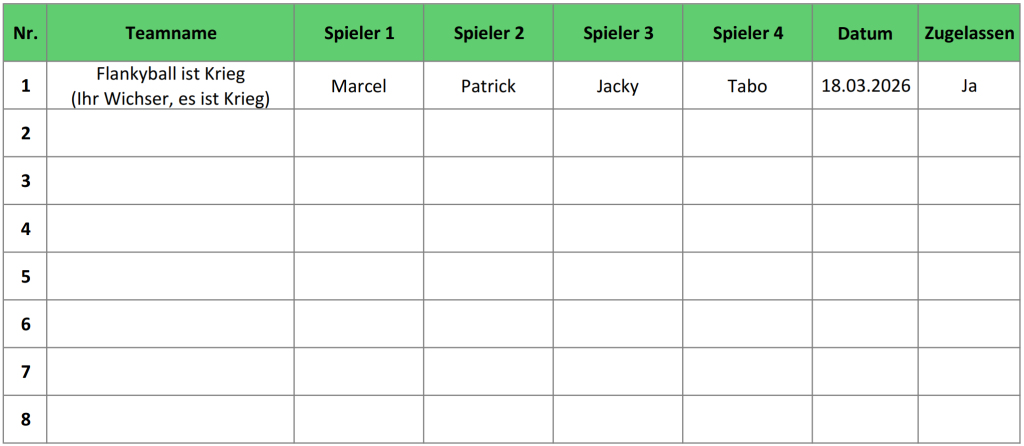Click the empty Teamname cell in row 3
1024x446 pixels.
pyautogui.click(x=171, y=181)
